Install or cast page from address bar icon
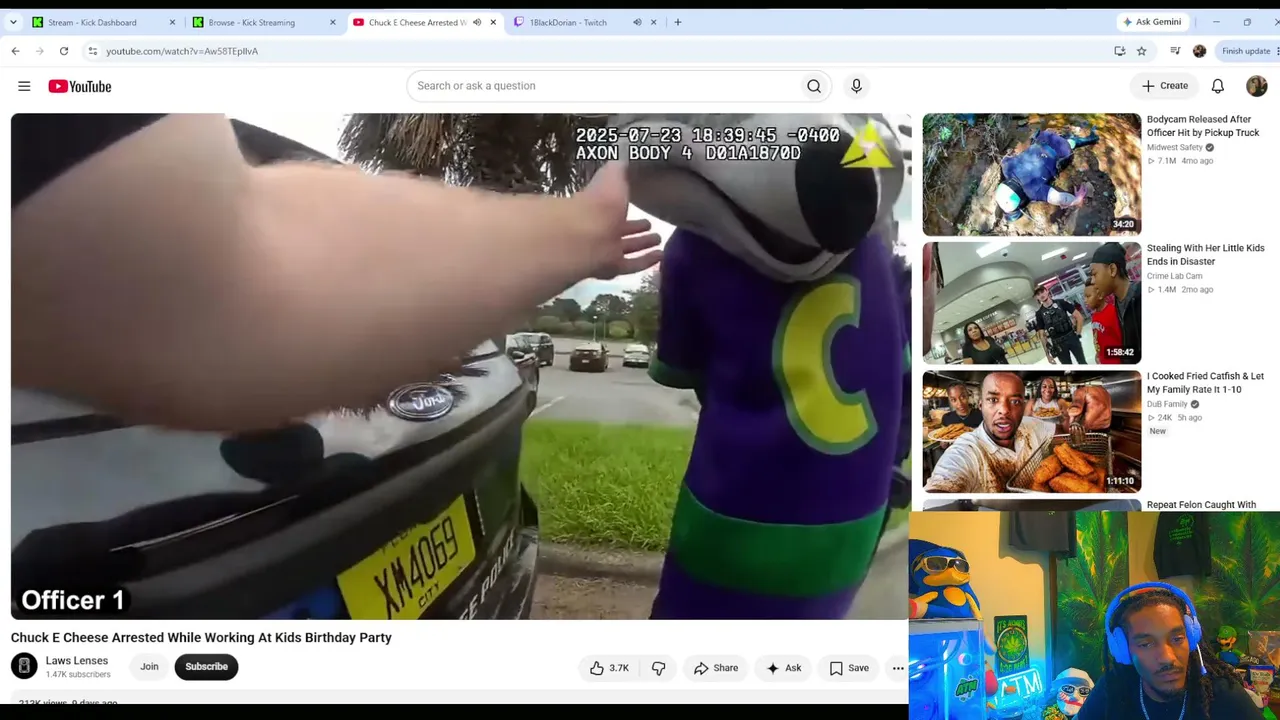The image size is (1280, 720). pos(1119,51)
